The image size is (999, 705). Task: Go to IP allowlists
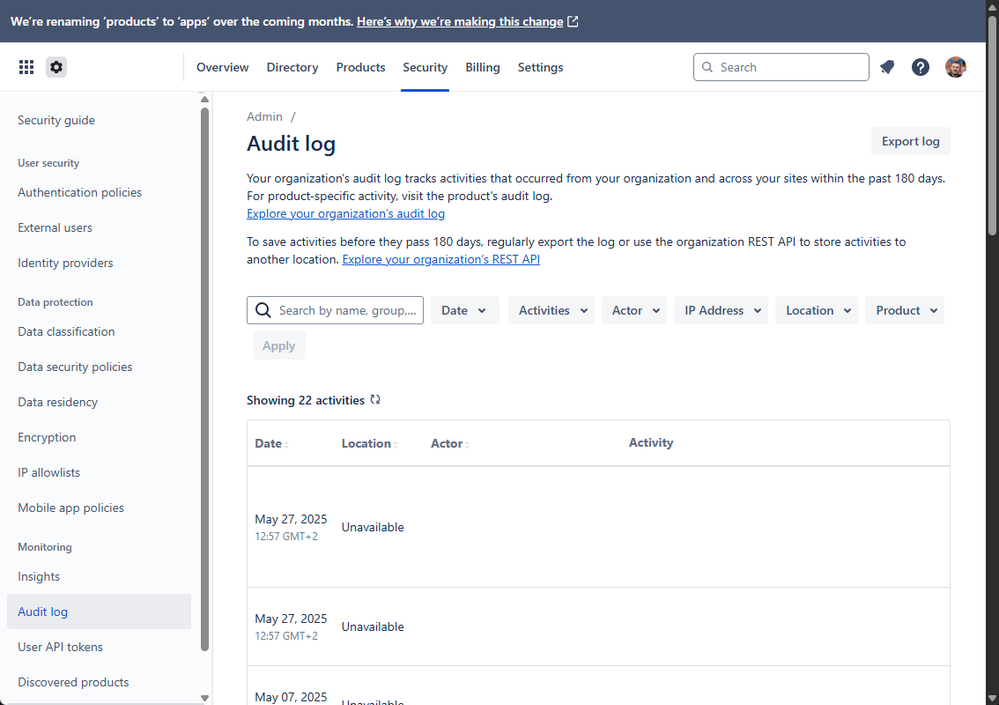coord(49,473)
